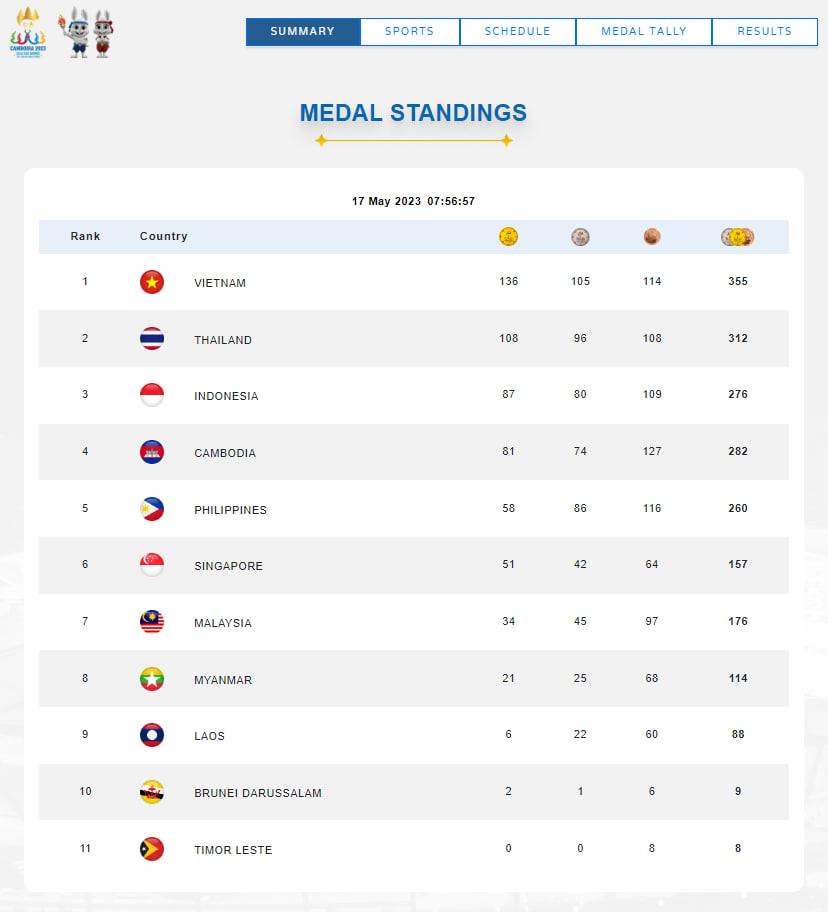Click the Thailand flag icon

coord(152,339)
